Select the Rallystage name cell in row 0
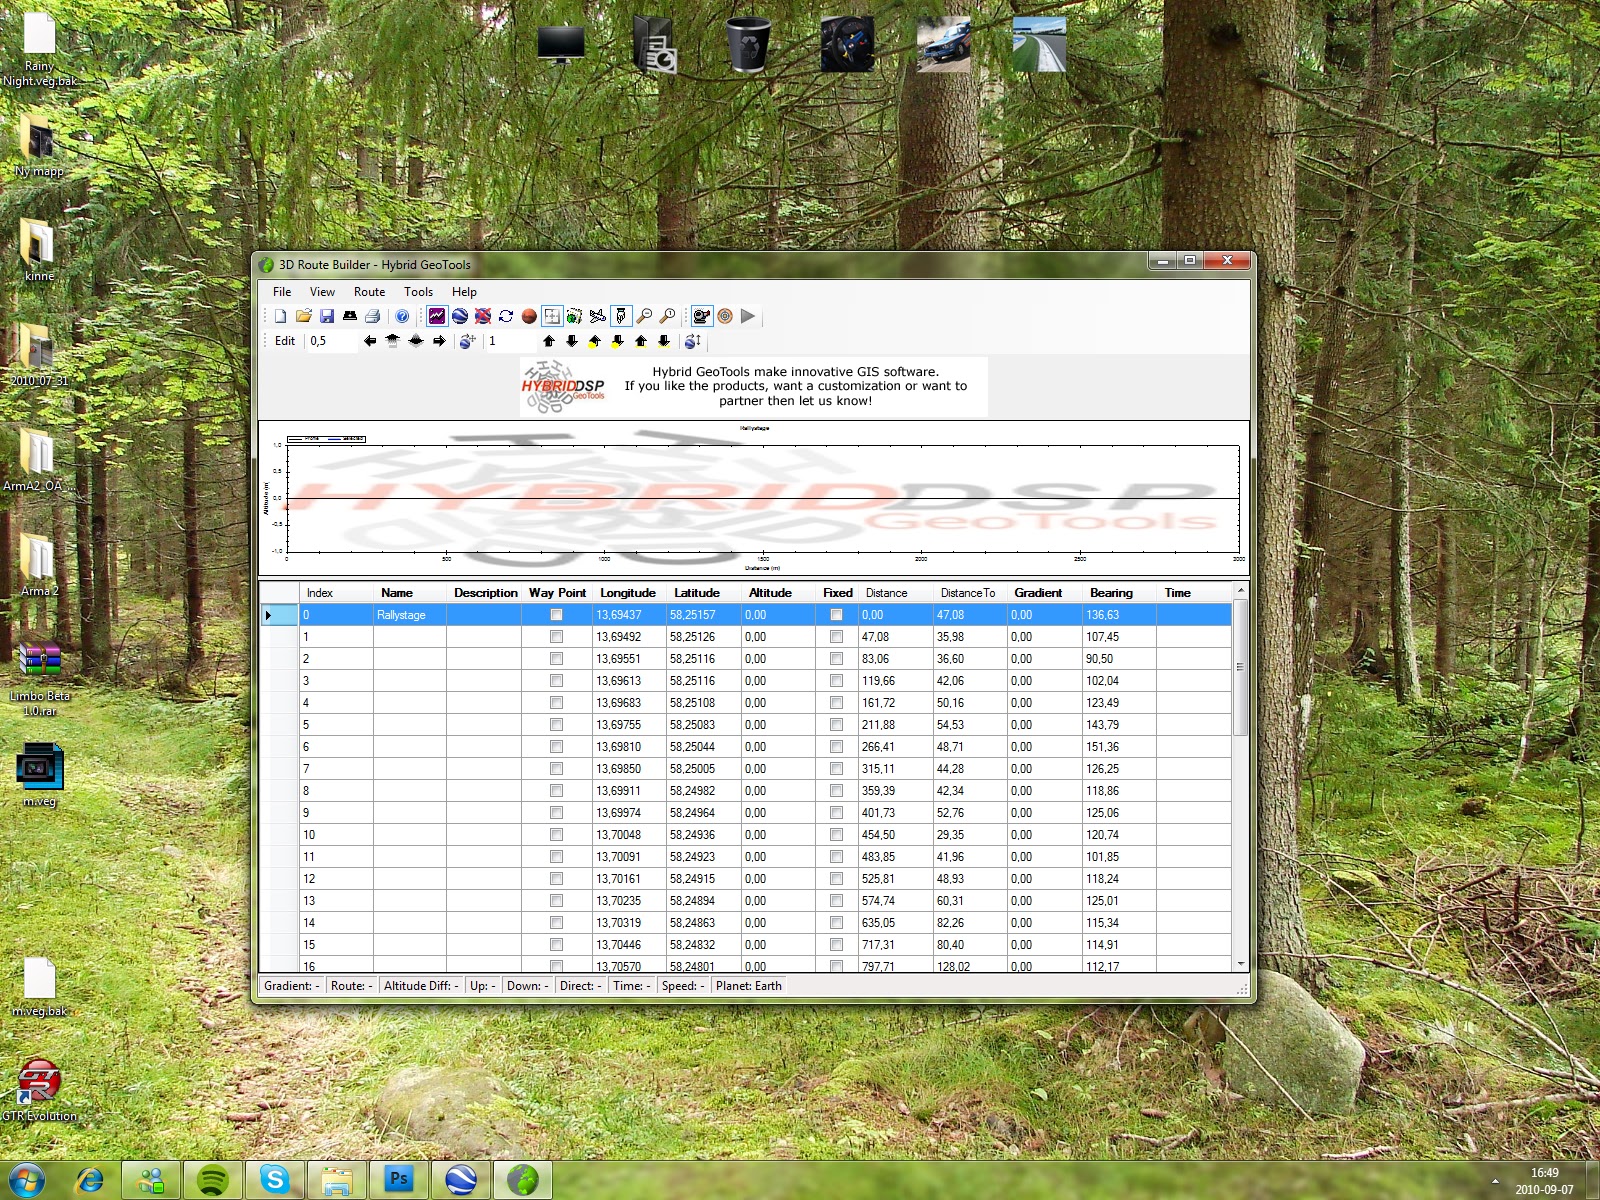1600x1200 pixels. [x=409, y=615]
